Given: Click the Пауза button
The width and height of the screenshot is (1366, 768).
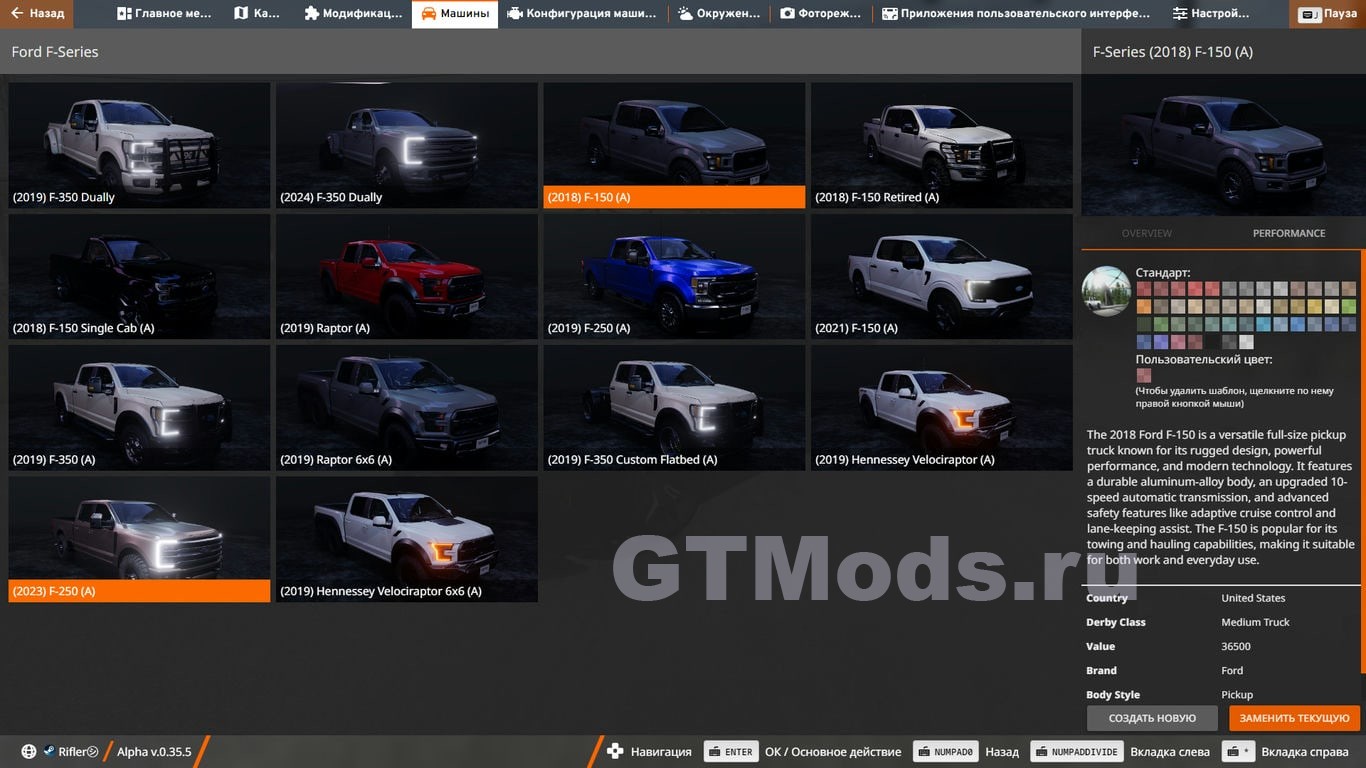Looking at the screenshot, I should tap(1328, 14).
